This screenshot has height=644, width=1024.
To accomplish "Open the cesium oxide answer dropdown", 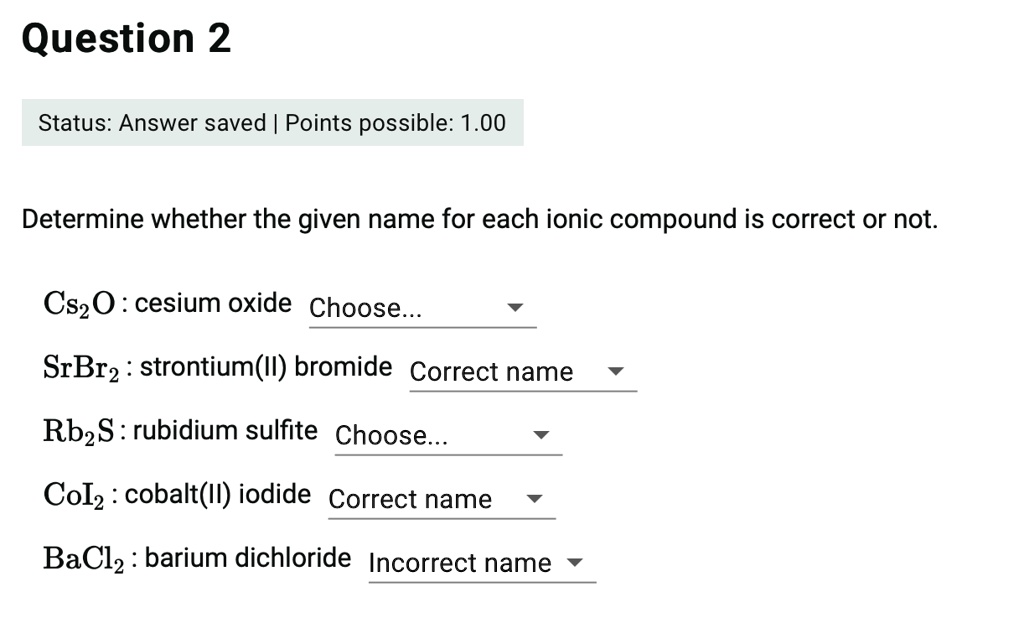I will pyautogui.click(x=420, y=308).
